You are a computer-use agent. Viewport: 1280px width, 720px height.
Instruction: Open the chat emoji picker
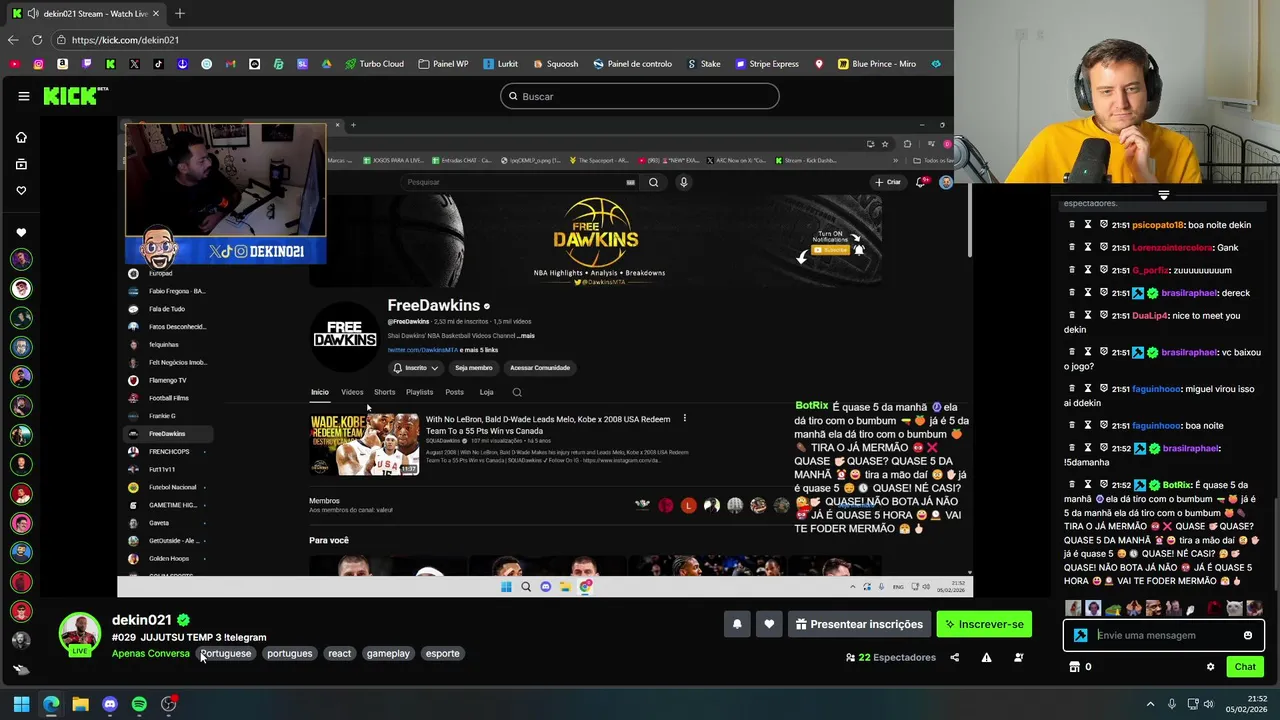1248,635
